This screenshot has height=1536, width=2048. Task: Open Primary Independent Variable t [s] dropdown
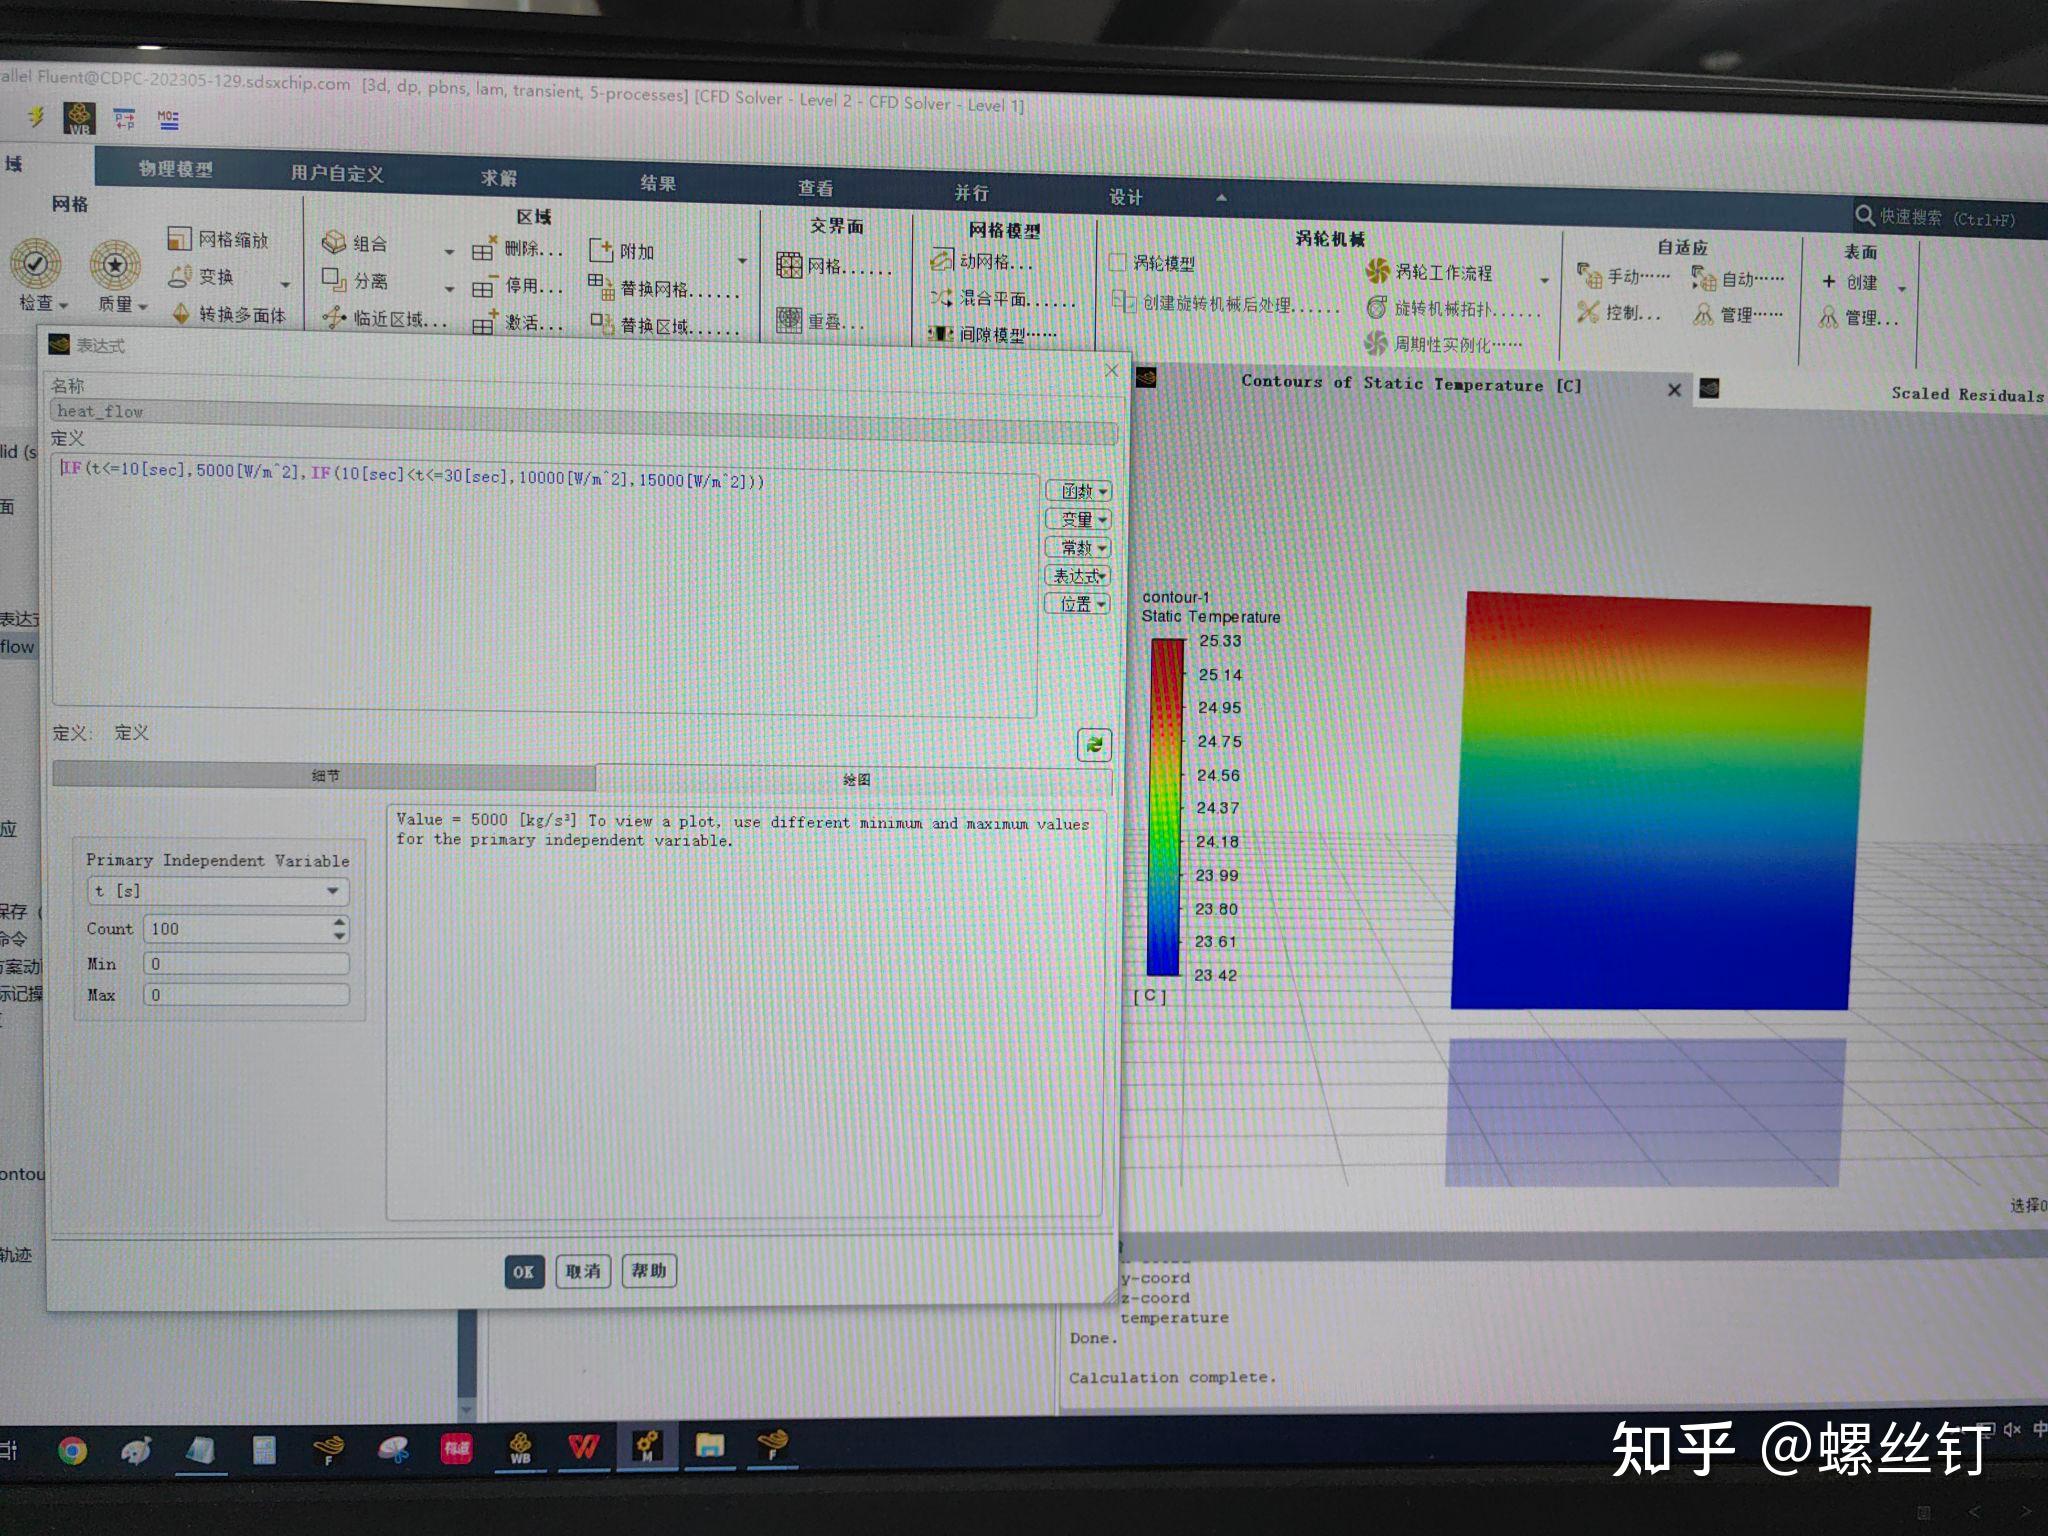point(218,890)
